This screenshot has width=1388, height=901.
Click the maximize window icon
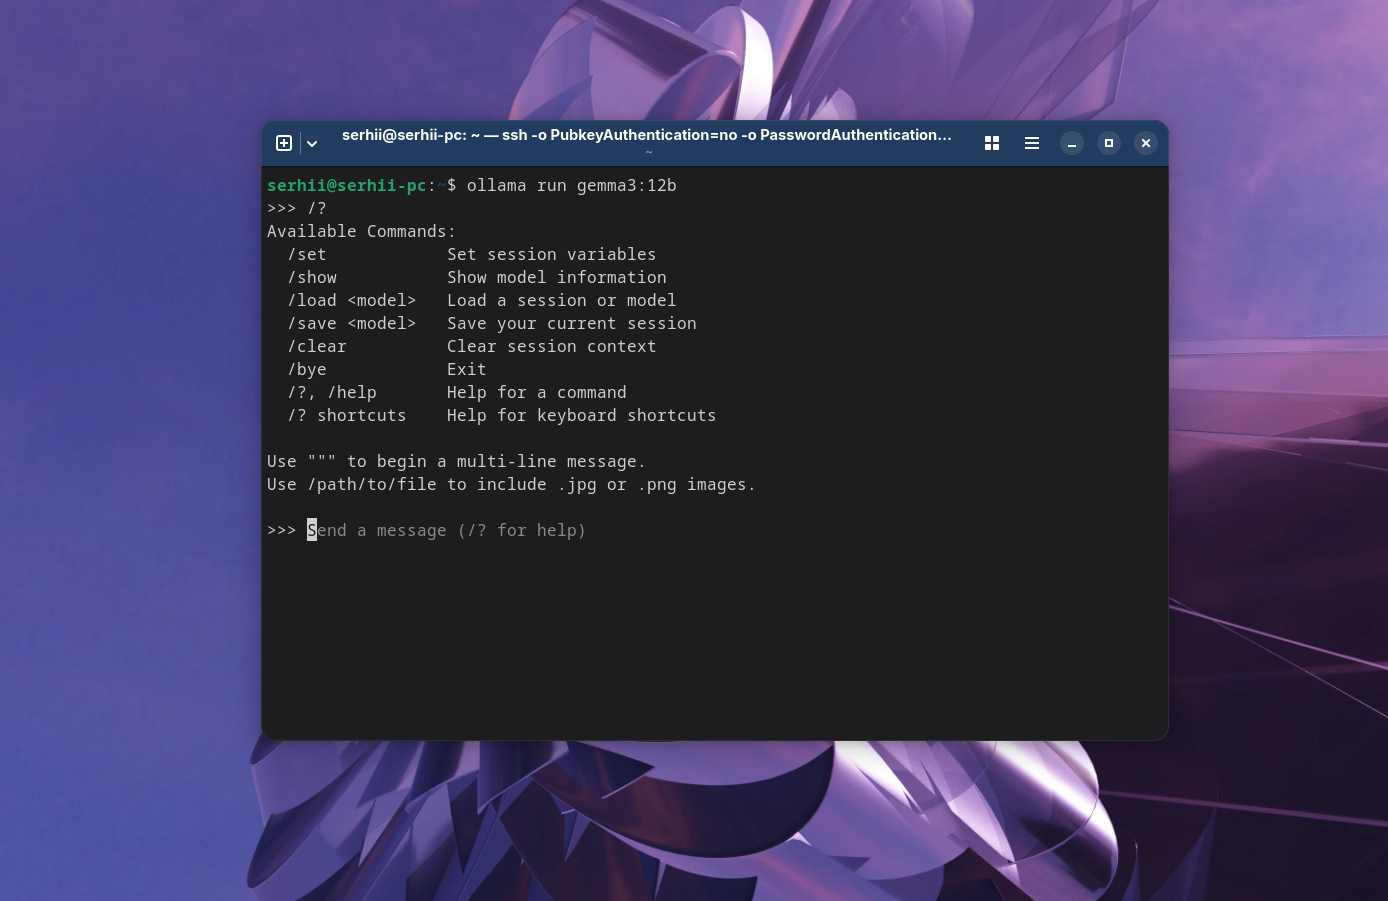[x=1108, y=143]
